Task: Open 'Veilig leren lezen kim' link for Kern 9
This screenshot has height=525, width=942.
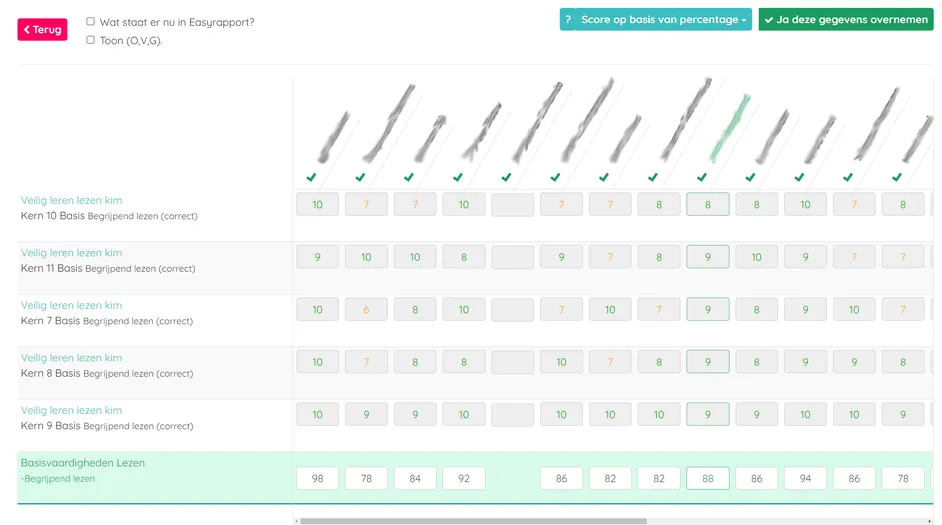Action: coord(71,410)
